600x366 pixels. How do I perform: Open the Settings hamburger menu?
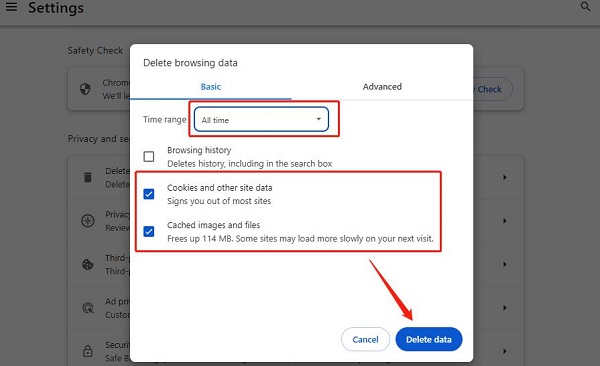coord(11,7)
